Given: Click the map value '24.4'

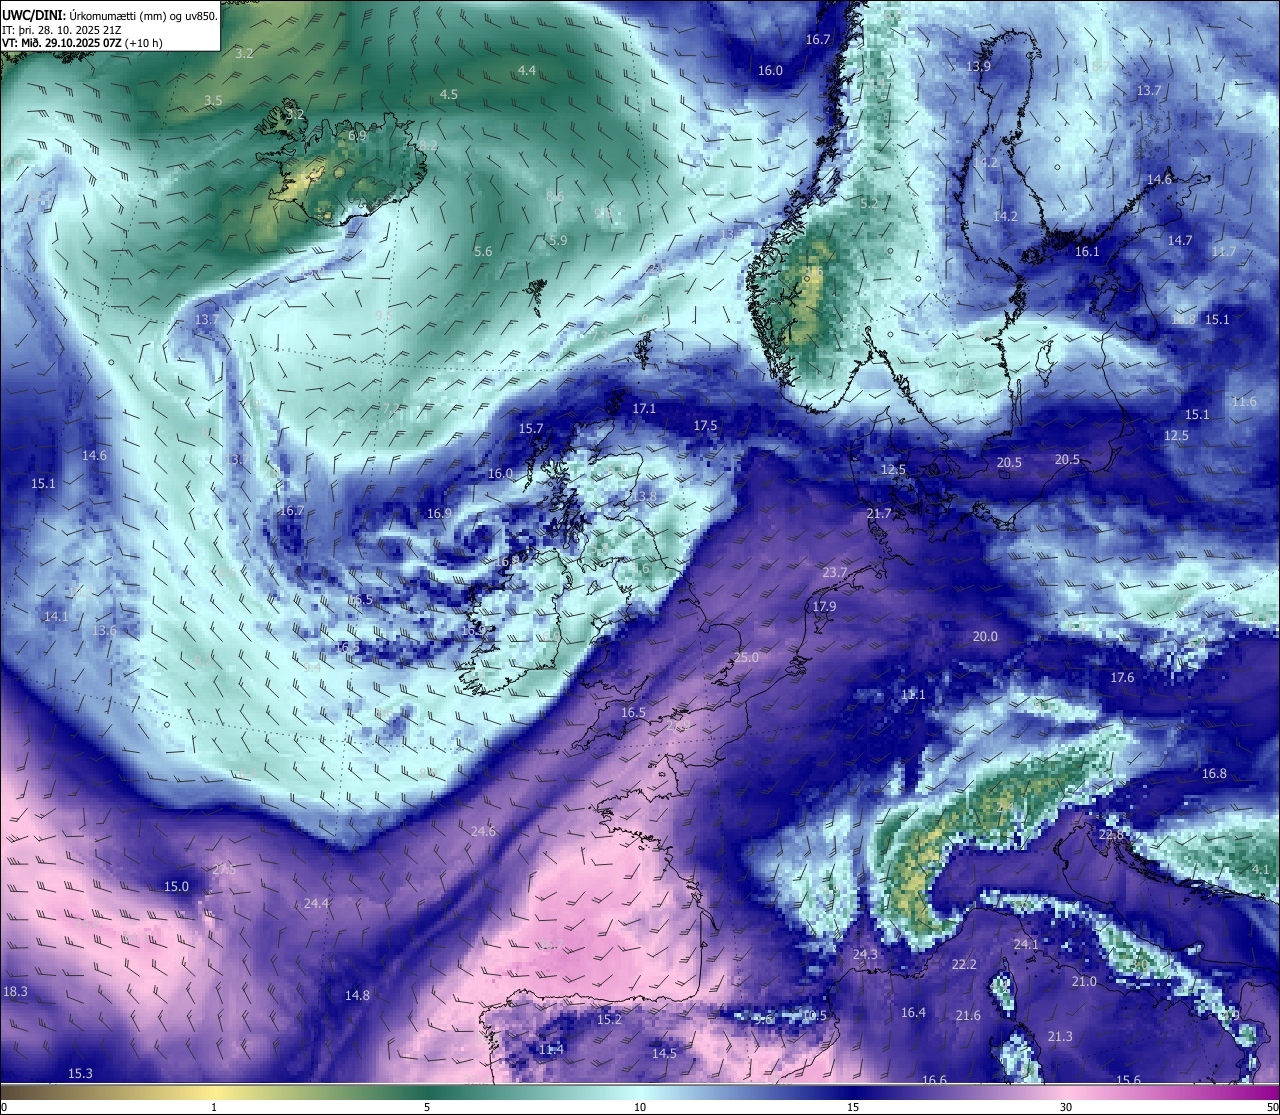Looking at the screenshot, I should click(x=316, y=904).
